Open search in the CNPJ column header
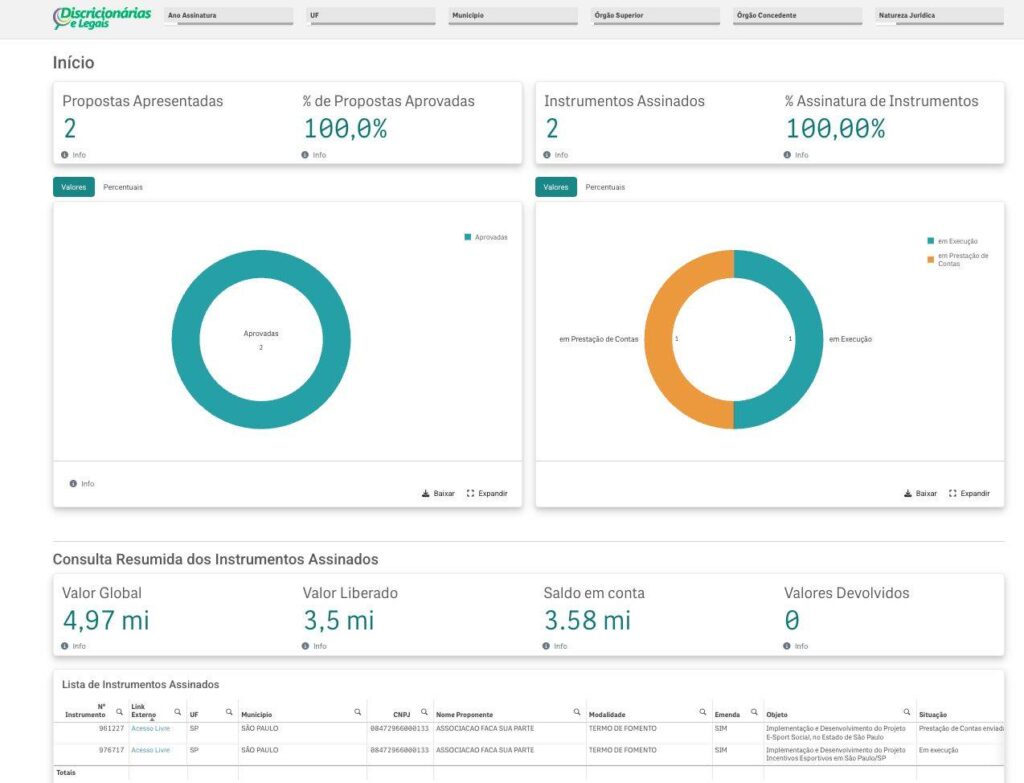Viewport: 1024px width, 783px height. click(x=424, y=712)
